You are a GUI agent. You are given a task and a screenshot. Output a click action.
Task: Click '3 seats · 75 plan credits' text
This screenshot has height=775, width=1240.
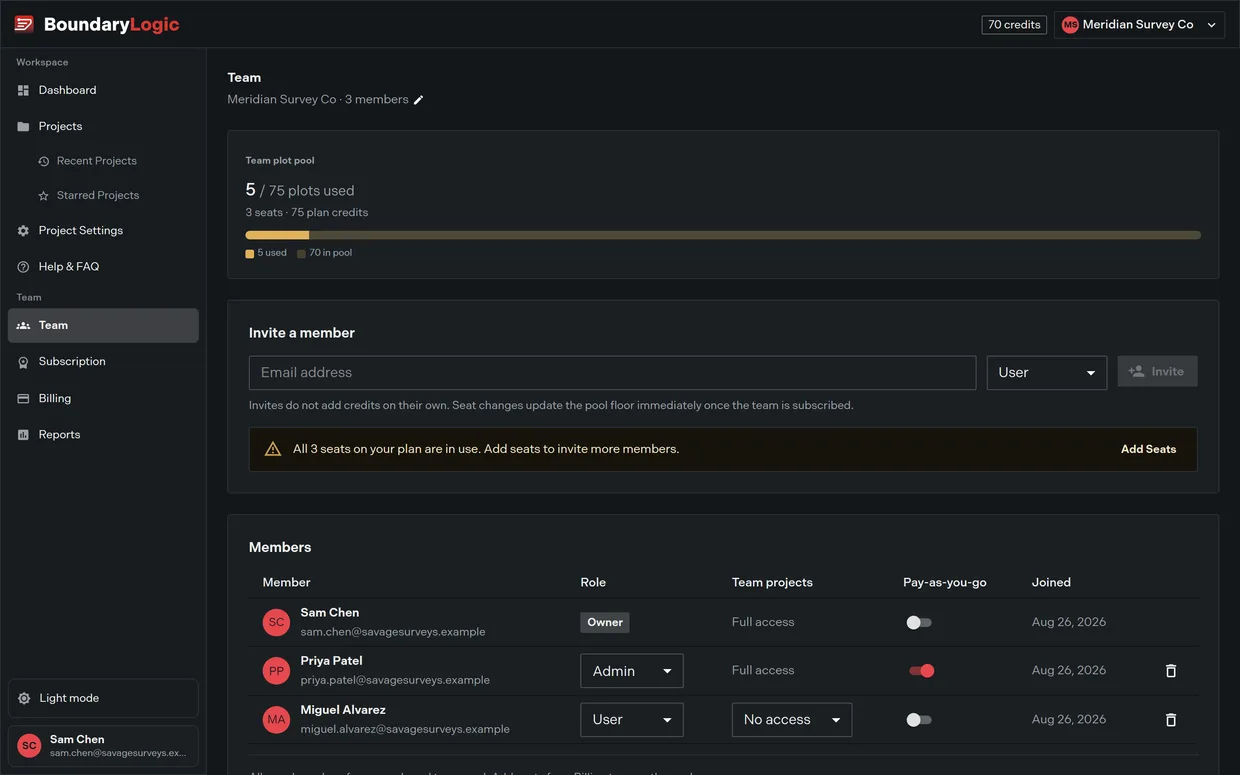tap(307, 213)
